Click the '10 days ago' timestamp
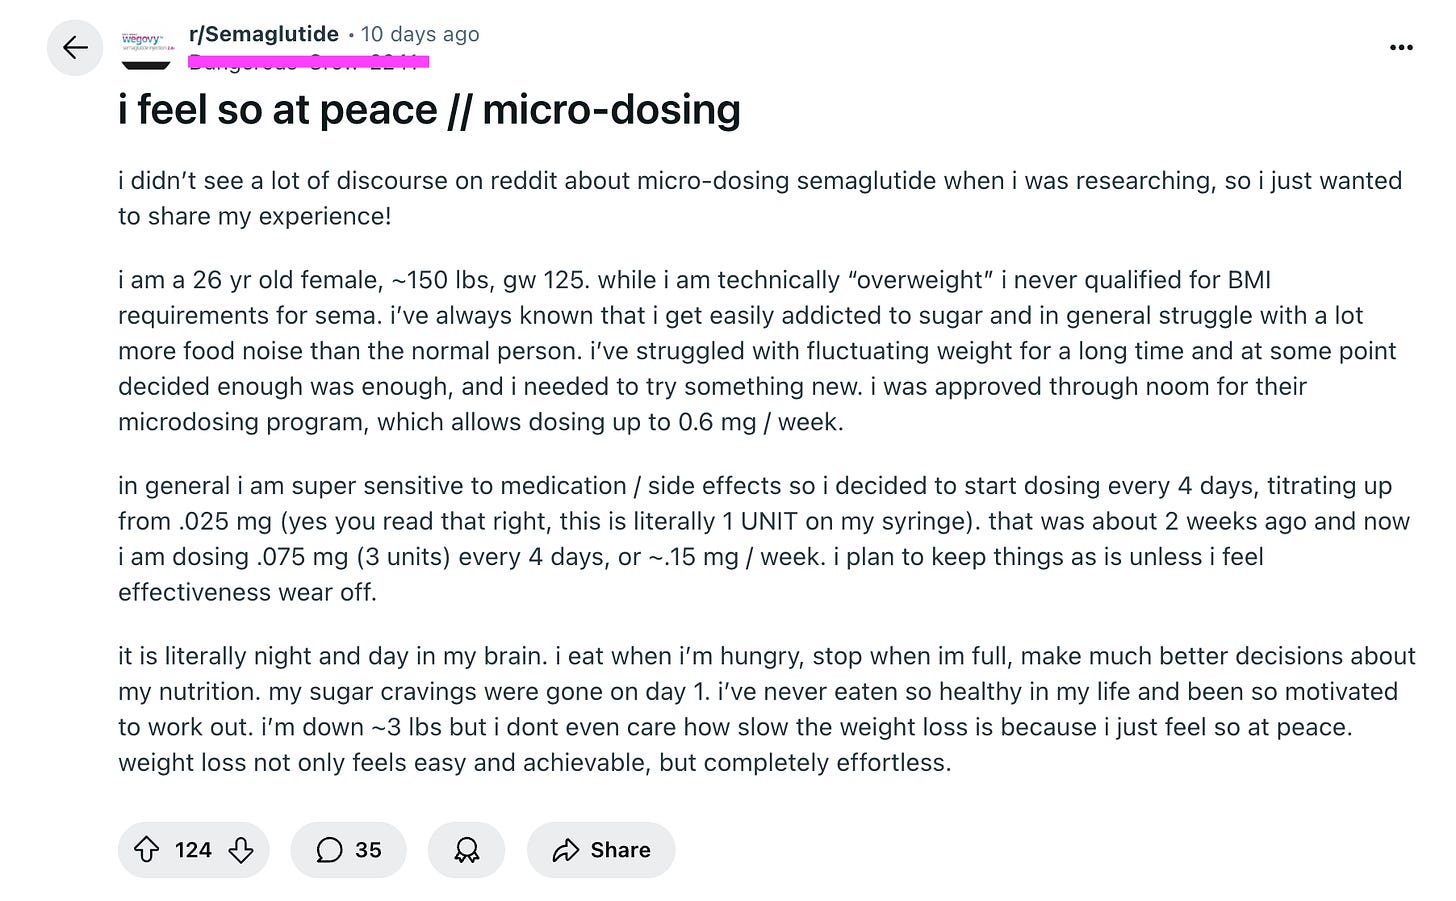The width and height of the screenshot is (1456, 901). (x=420, y=34)
